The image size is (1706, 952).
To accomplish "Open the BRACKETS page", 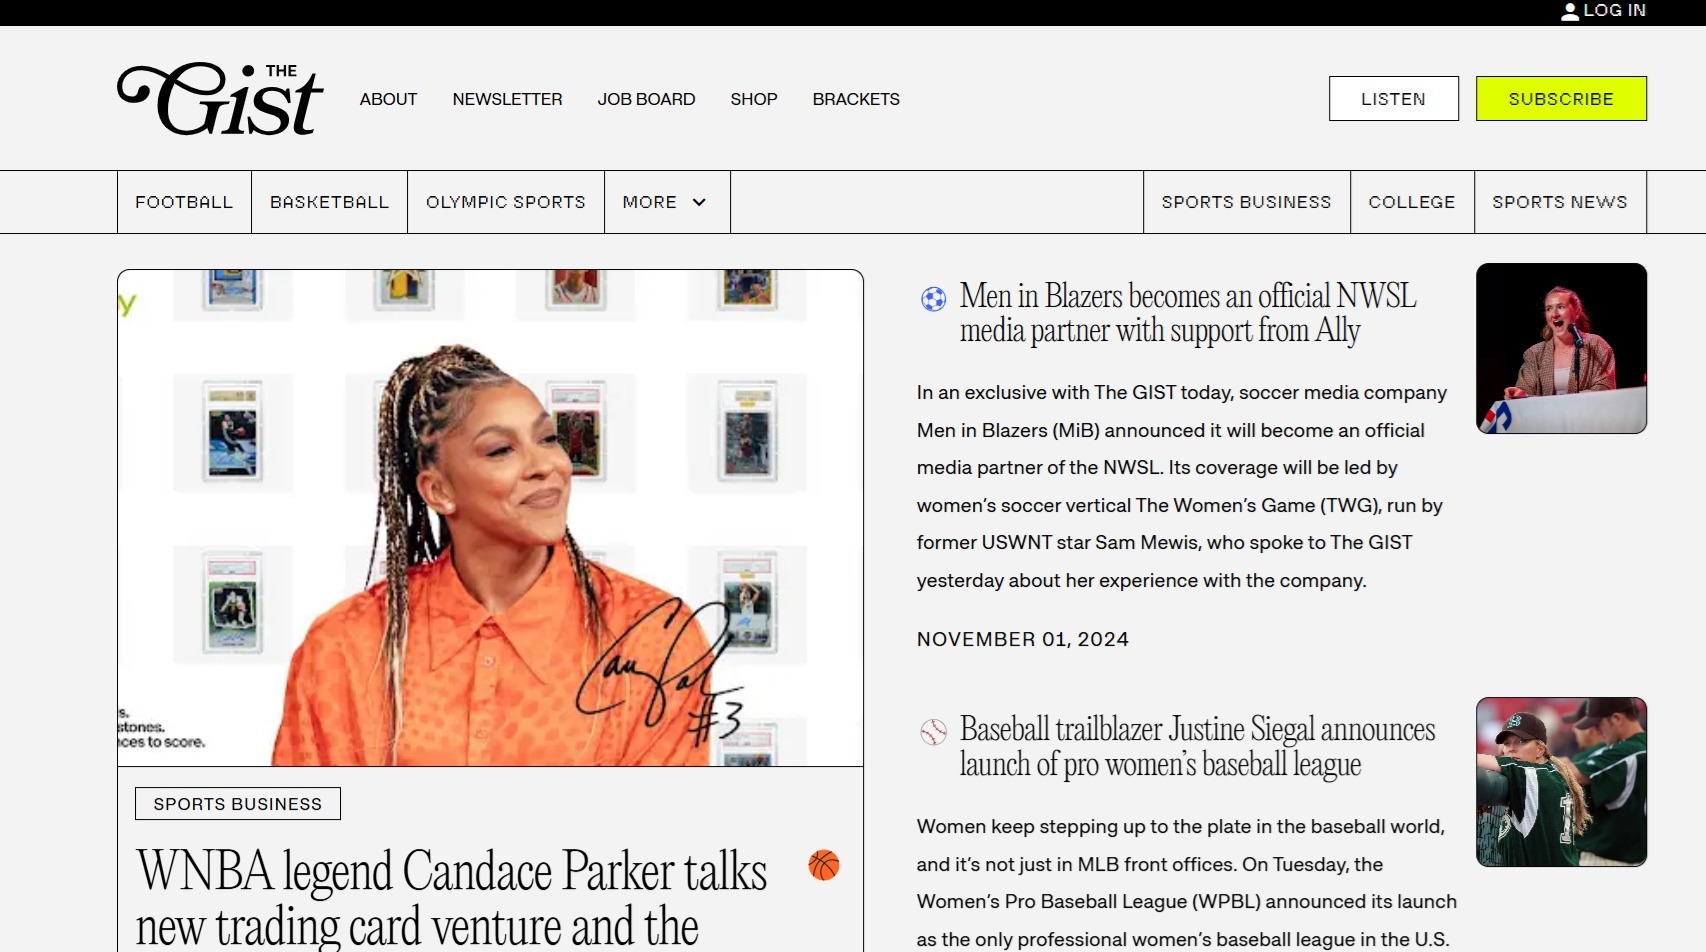I will (856, 99).
